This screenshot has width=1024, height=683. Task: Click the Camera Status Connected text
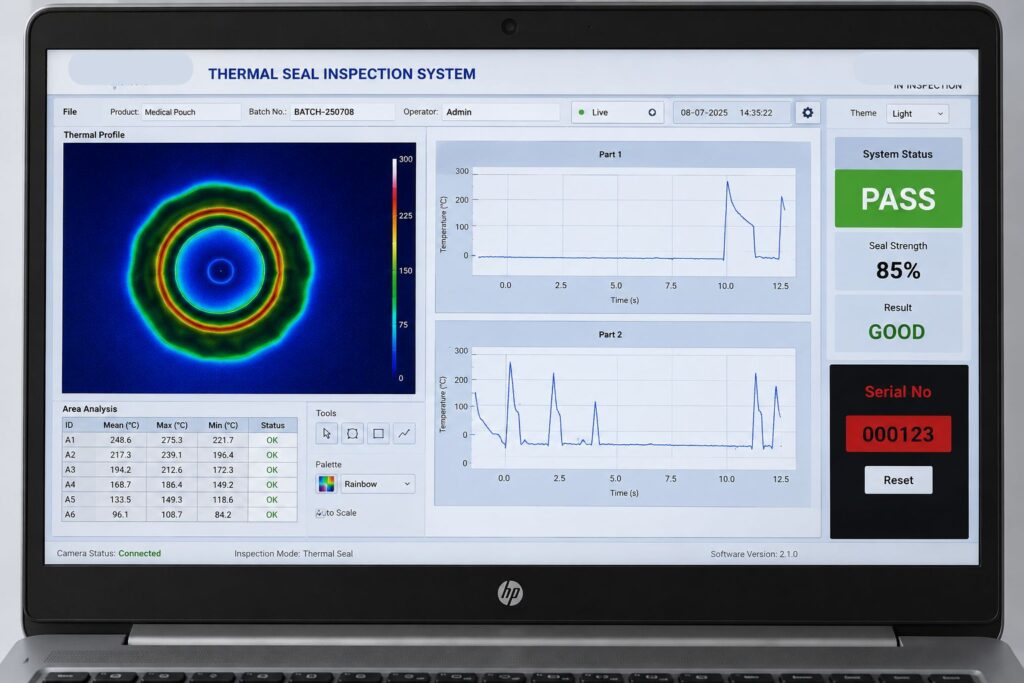[x=139, y=553]
